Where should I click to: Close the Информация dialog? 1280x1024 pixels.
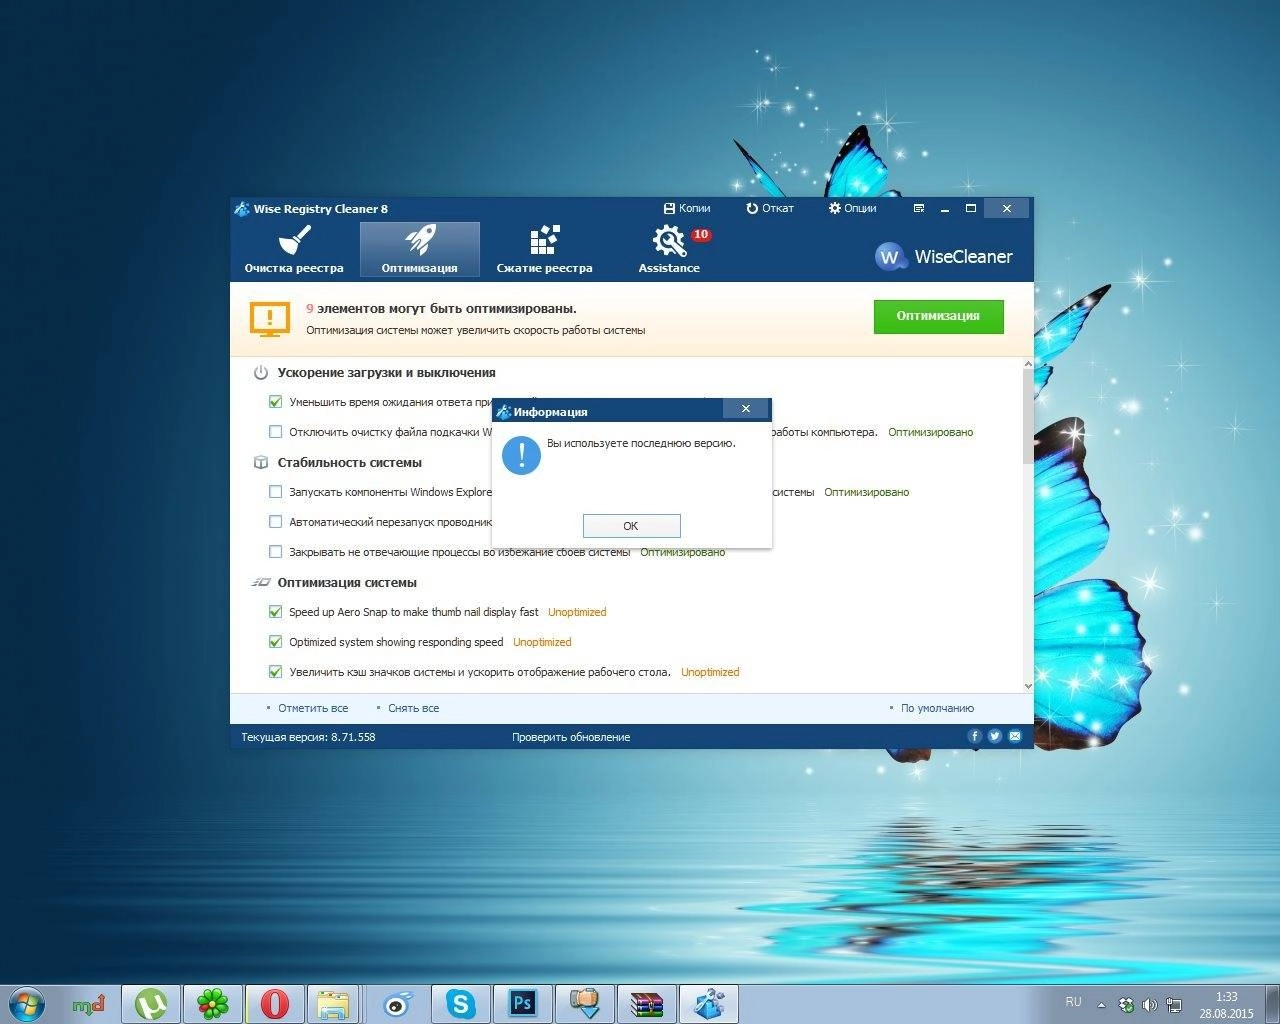(x=745, y=409)
